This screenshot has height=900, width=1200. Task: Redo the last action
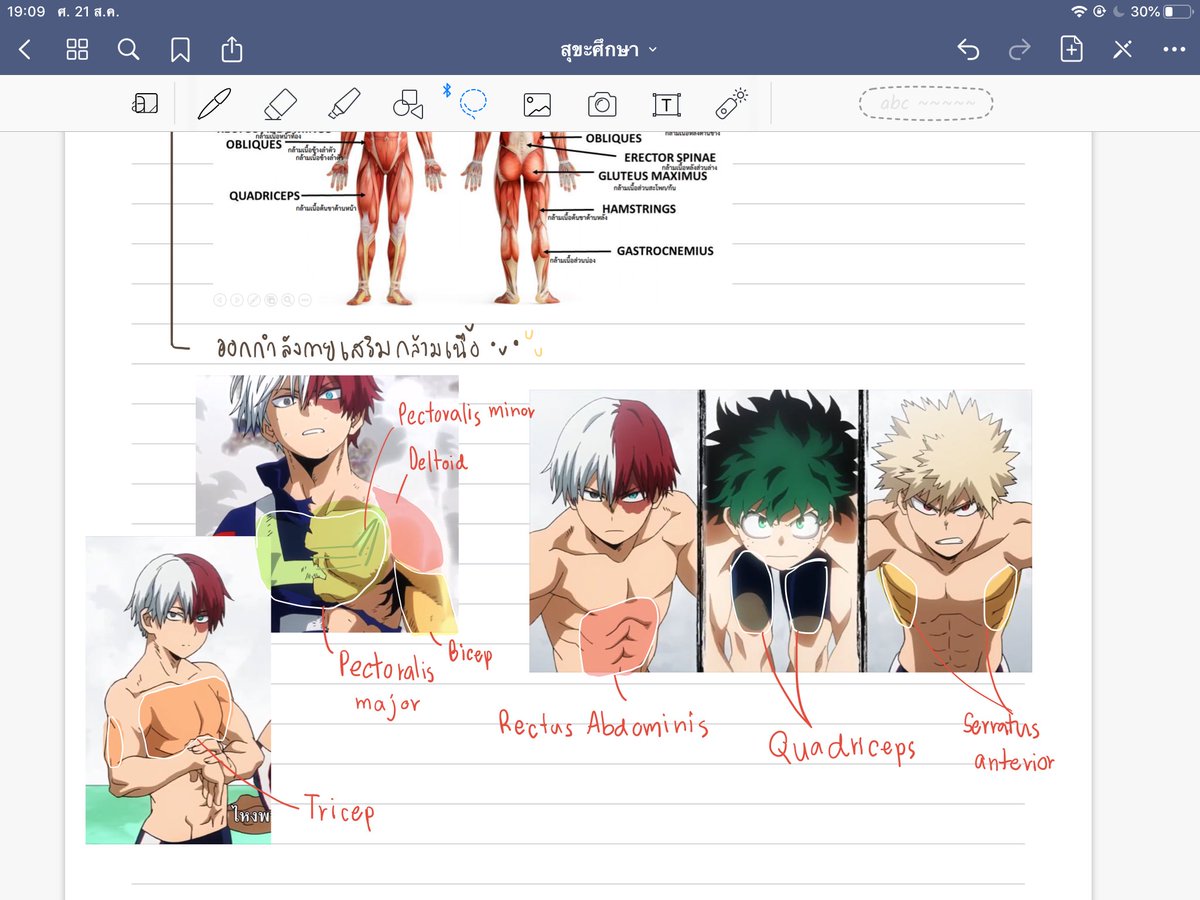[x=1019, y=50]
